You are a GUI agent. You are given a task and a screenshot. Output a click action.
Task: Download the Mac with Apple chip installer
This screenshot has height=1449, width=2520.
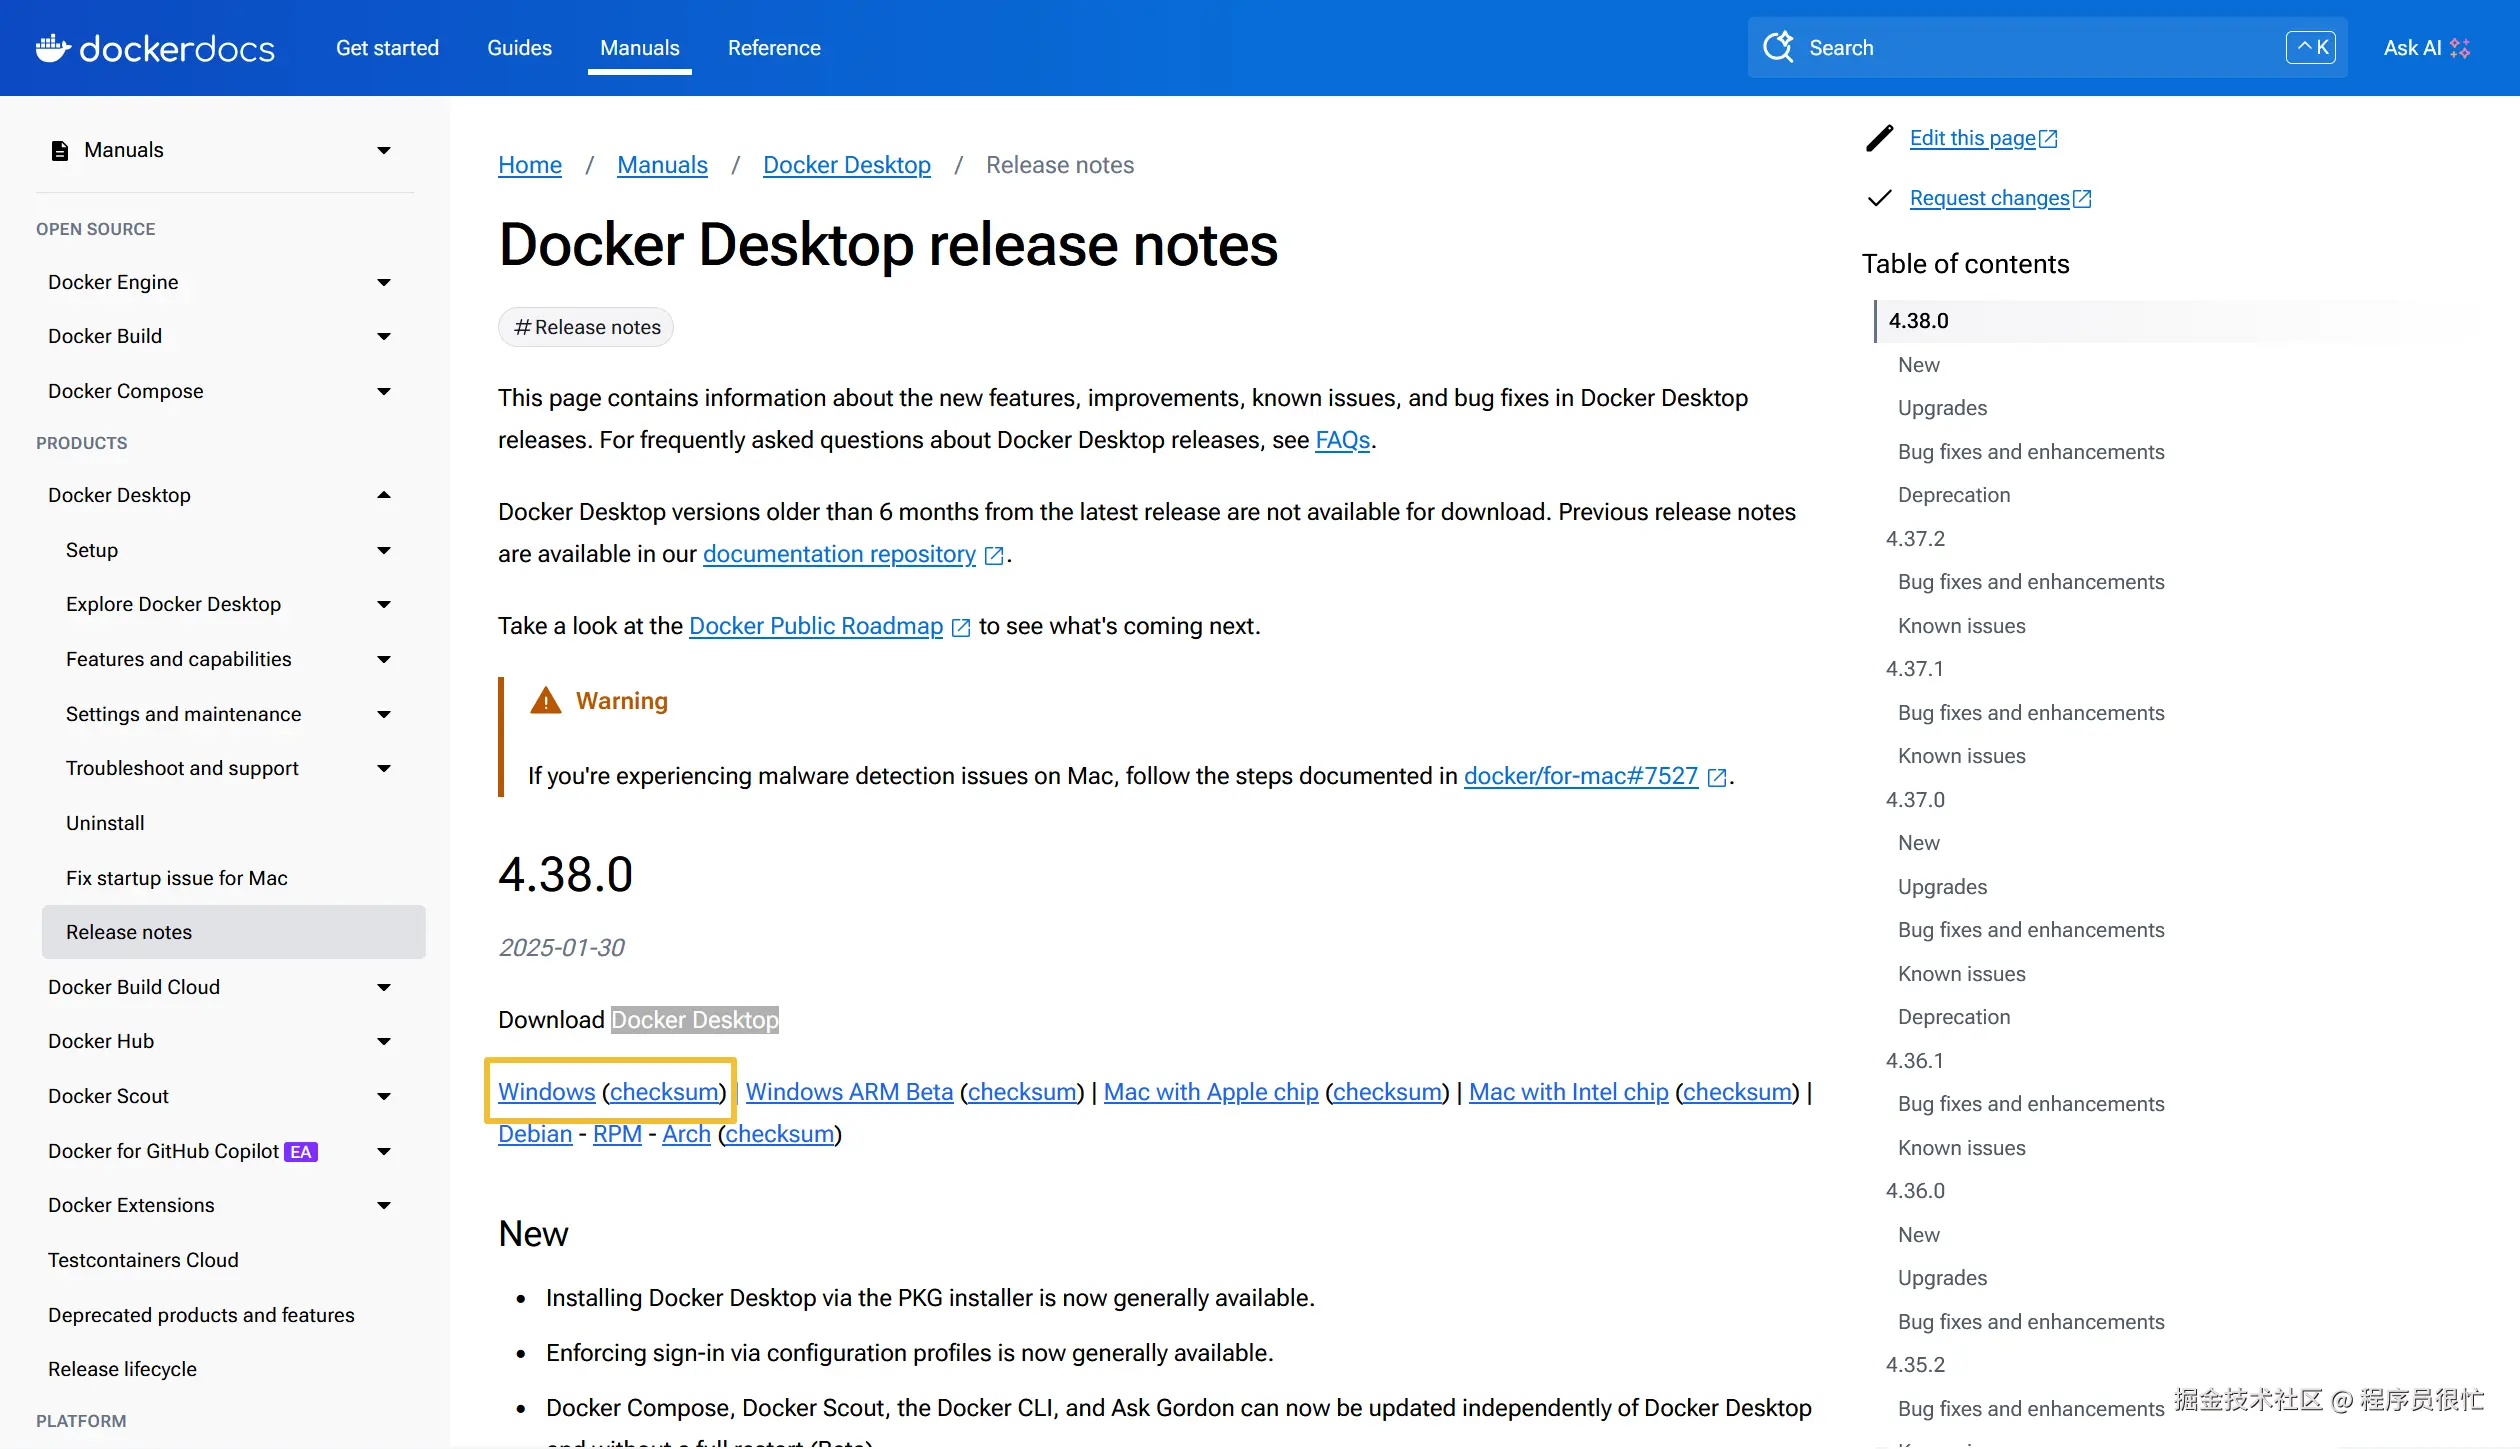point(1210,1092)
